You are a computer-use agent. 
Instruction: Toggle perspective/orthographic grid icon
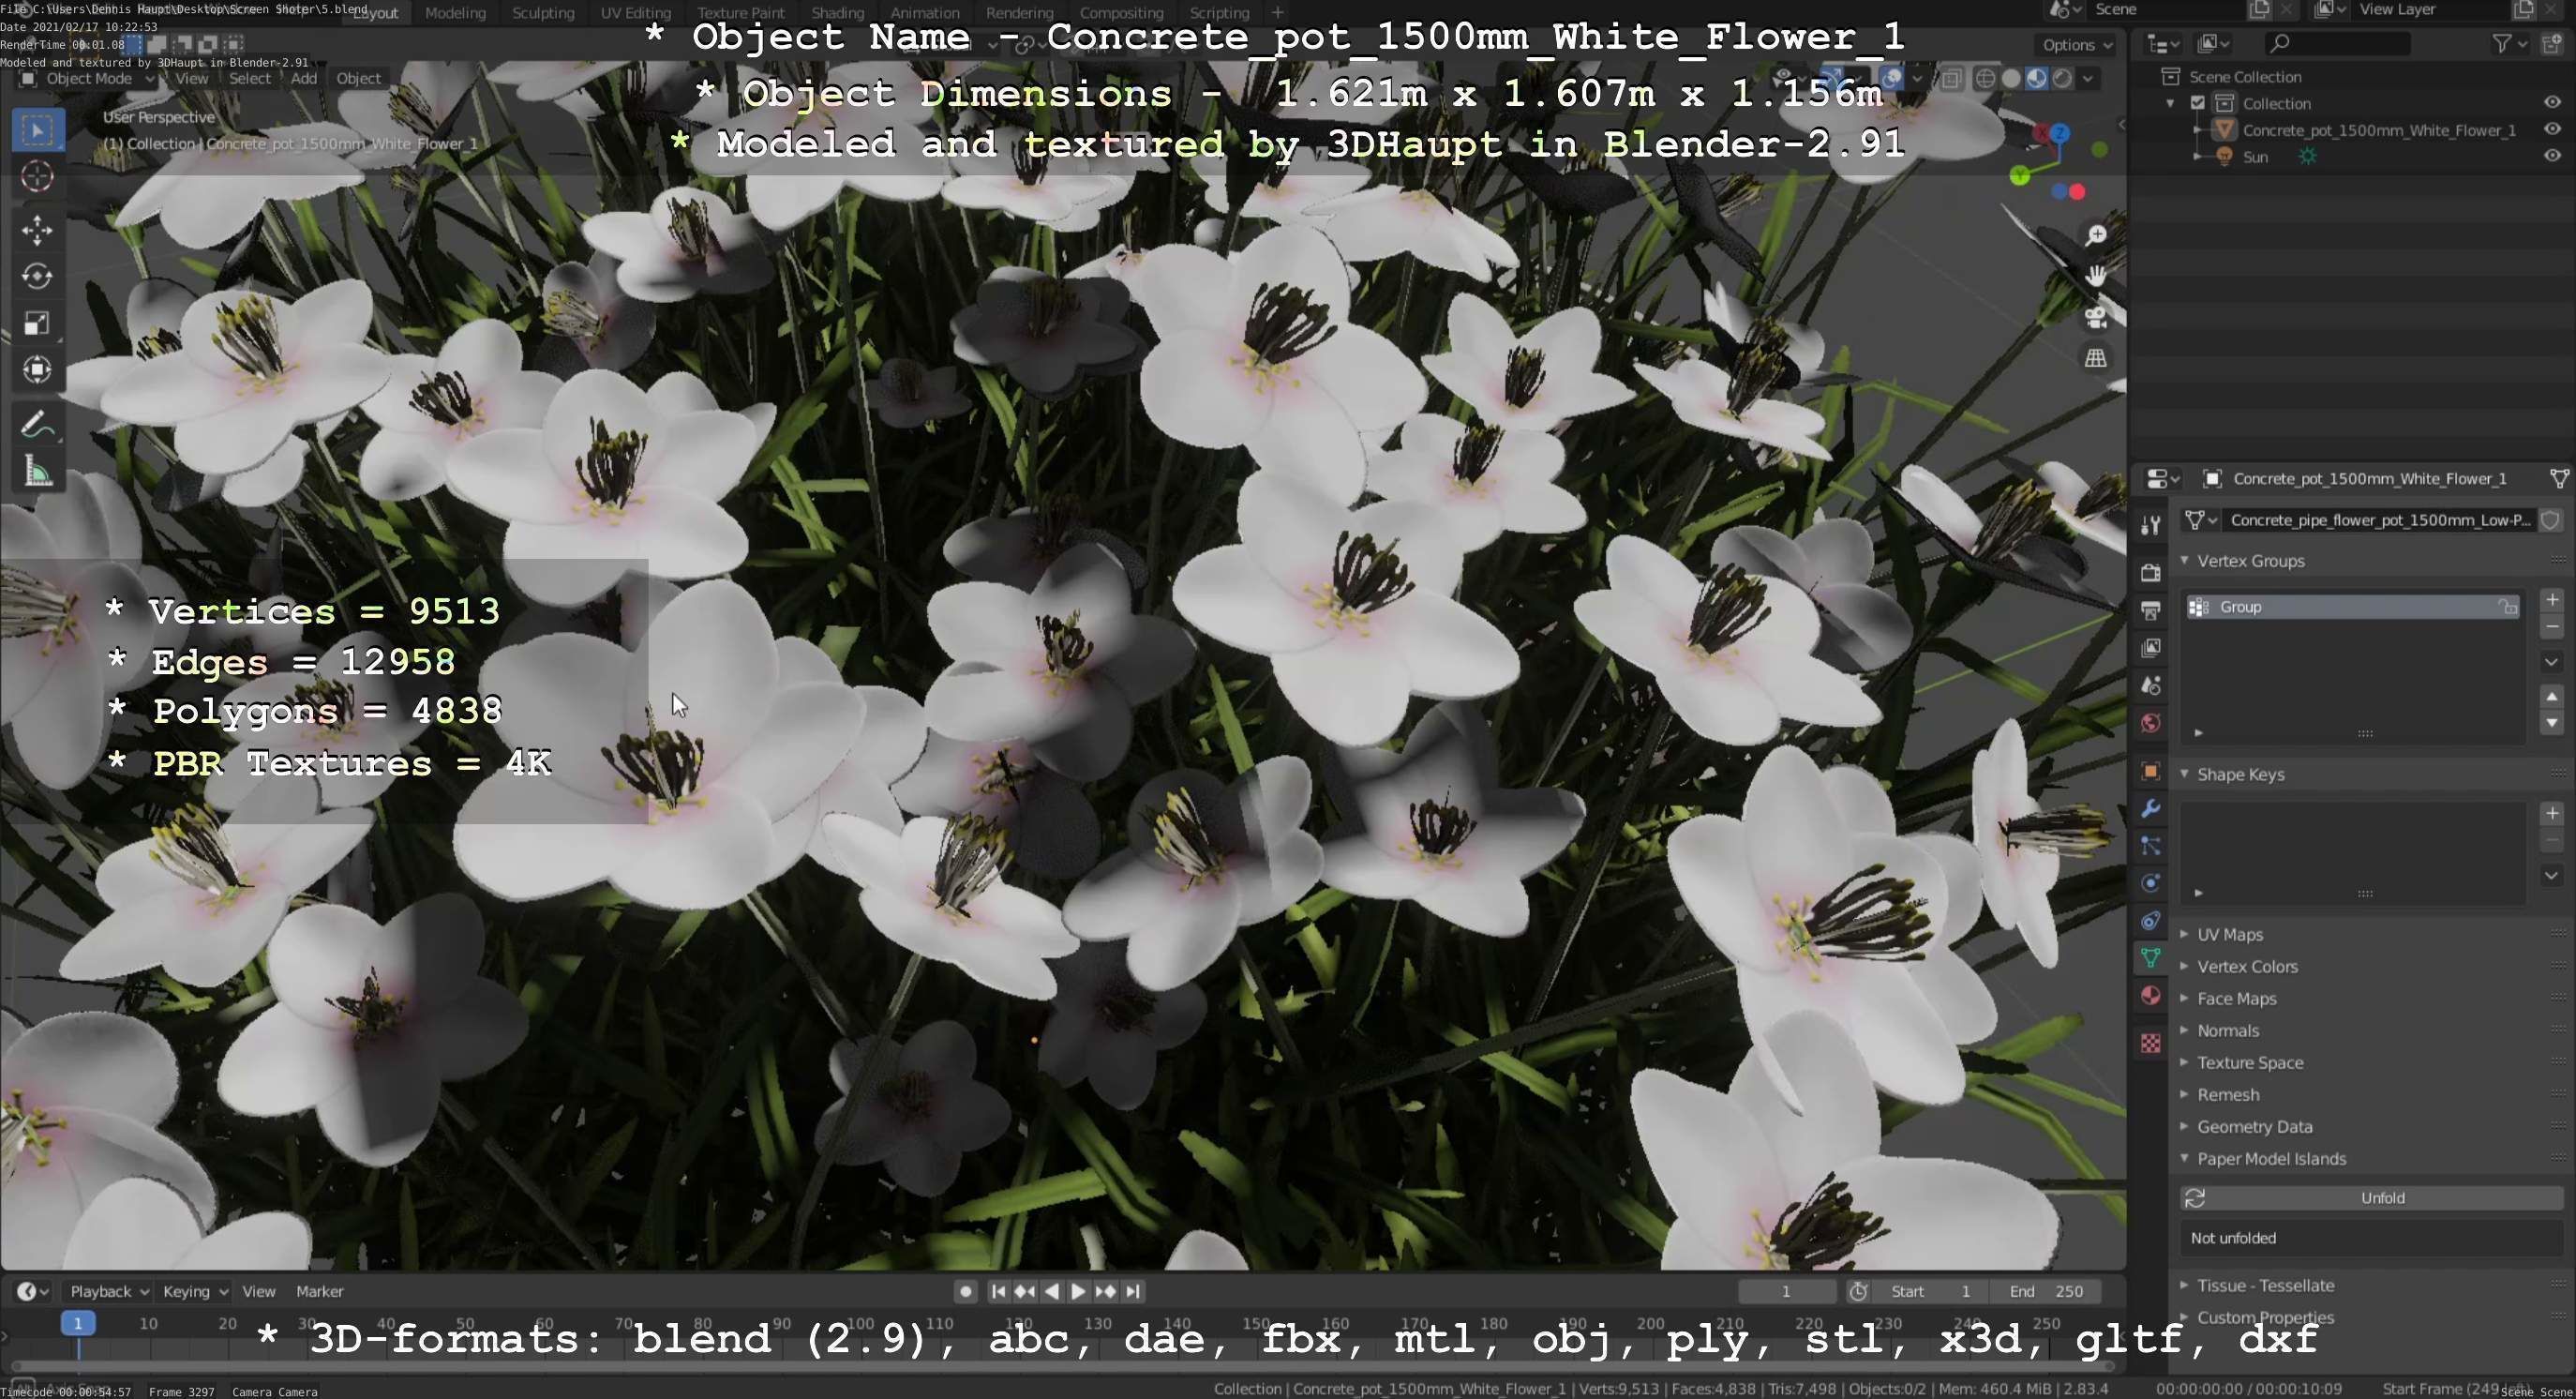(x=2096, y=358)
